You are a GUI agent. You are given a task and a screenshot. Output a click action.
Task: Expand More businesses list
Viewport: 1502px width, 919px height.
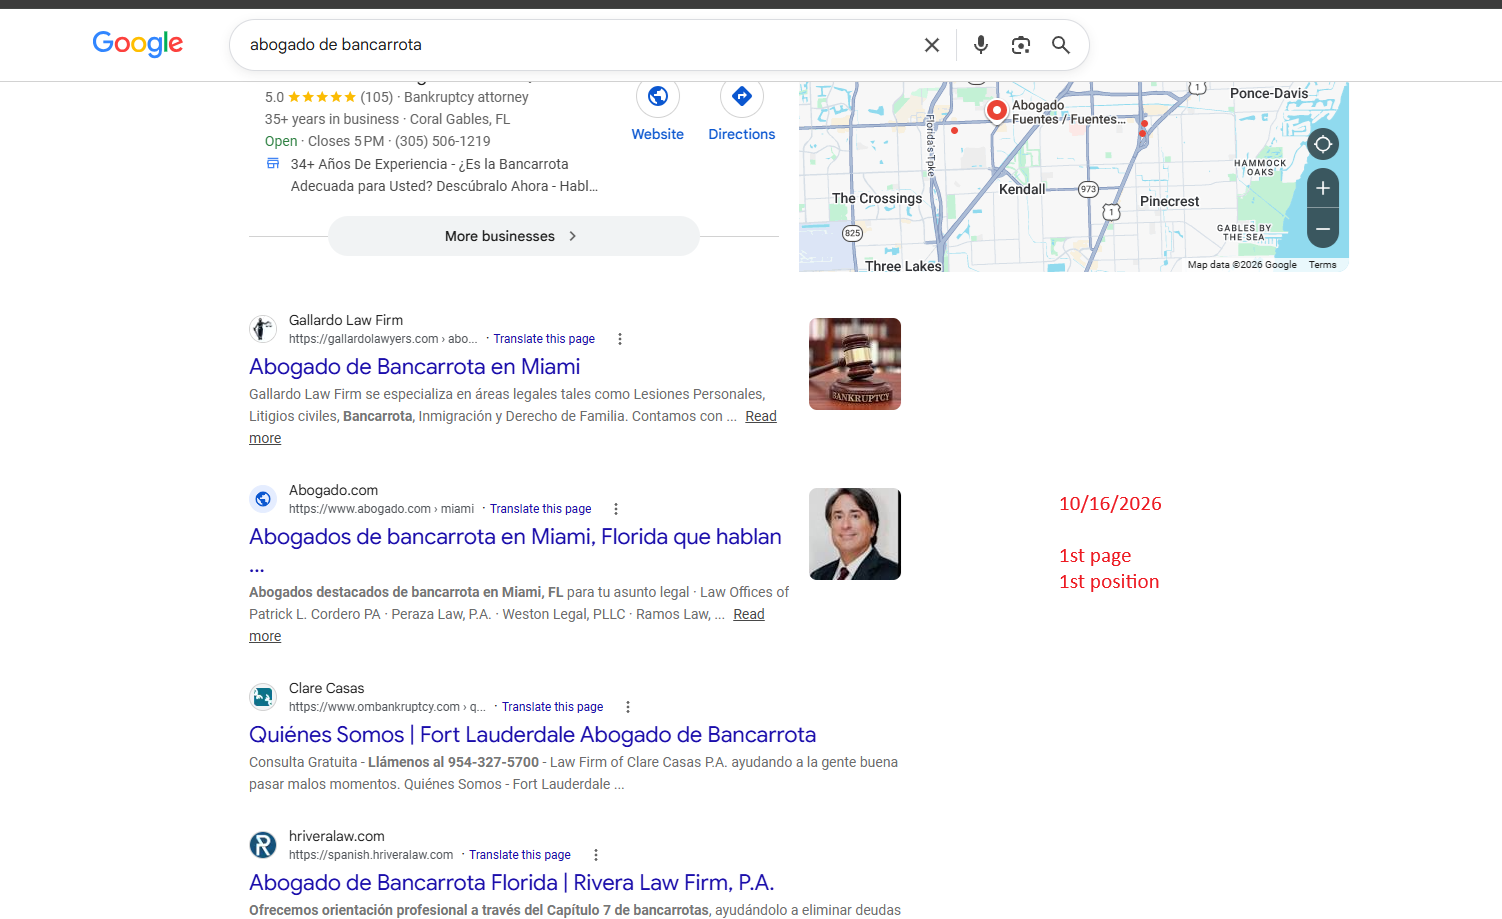(x=514, y=236)
